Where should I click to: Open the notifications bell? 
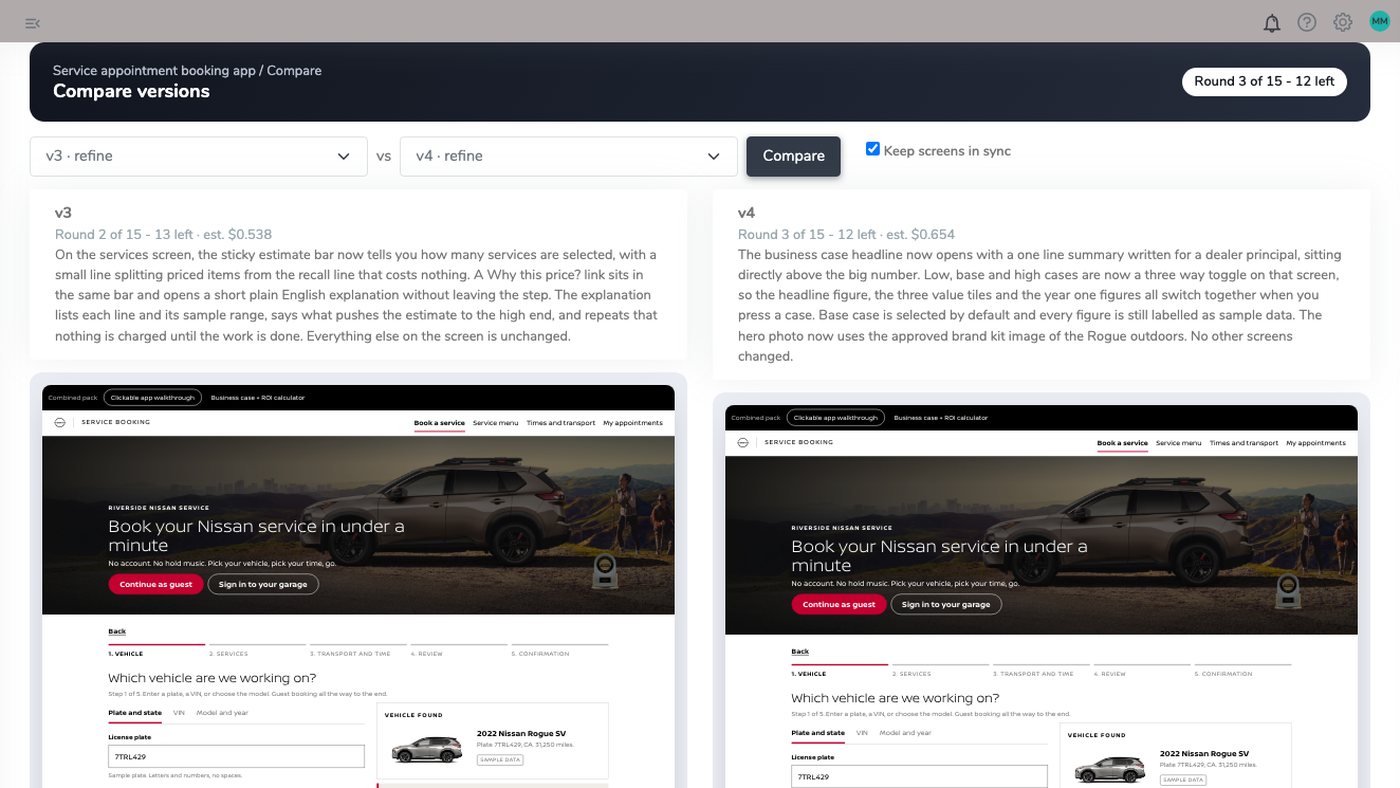click(x=1272, y=23)
